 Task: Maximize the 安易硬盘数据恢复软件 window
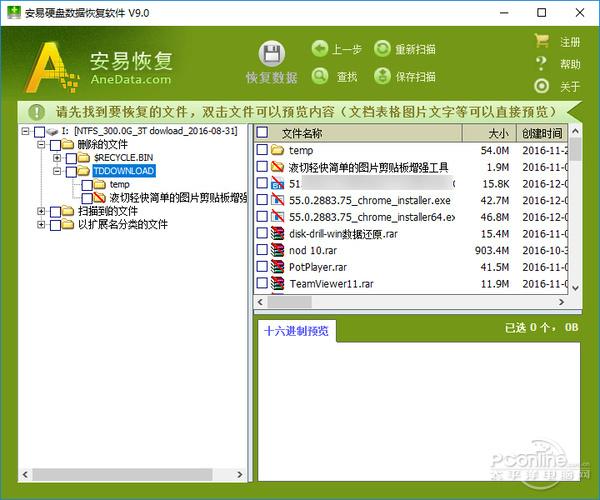point(541,13)
